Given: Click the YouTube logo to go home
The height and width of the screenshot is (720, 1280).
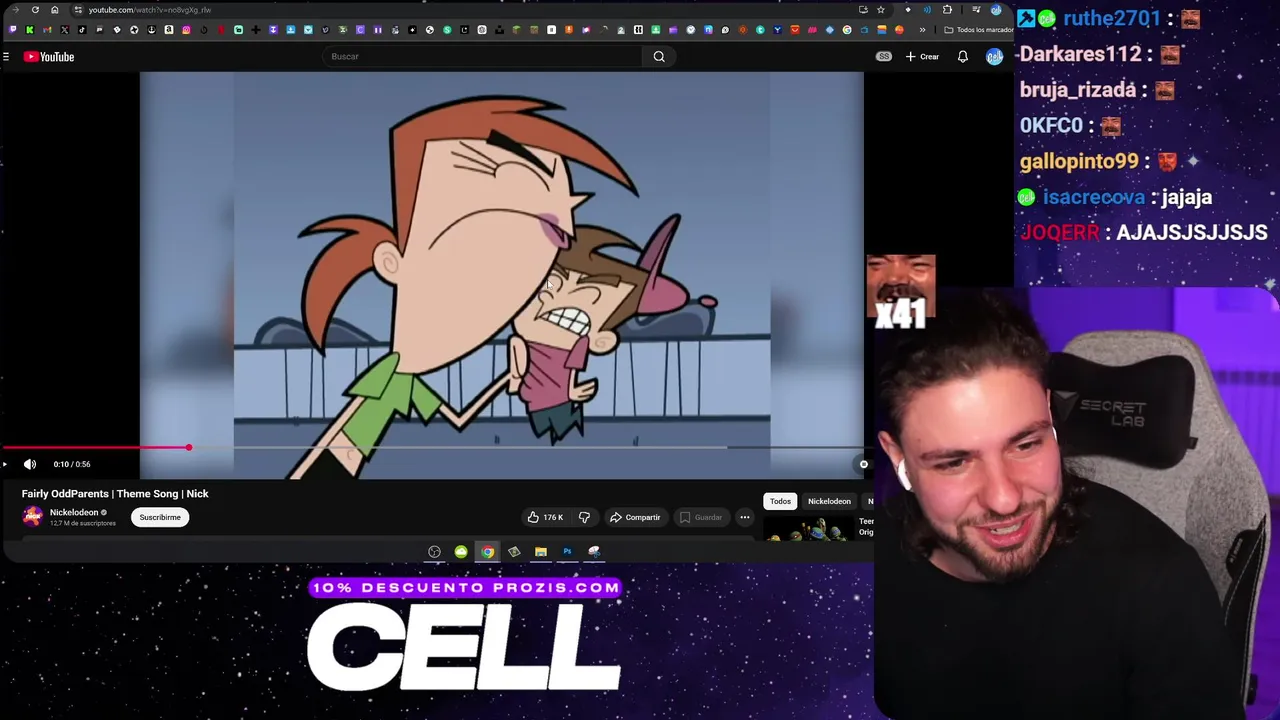Looking at the screenshot, I should (49, 57).
